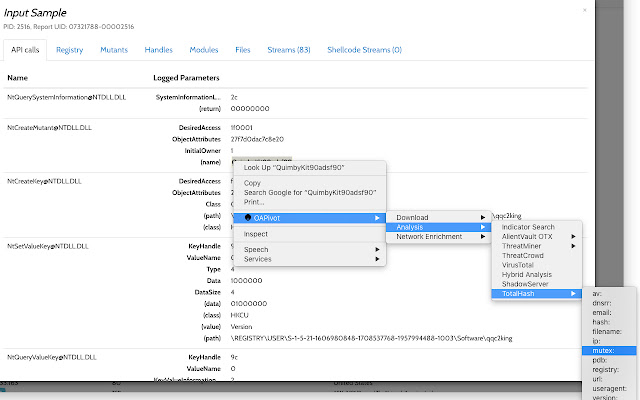Switch to the Registry tab
This screenshot has width=640, height=400.
[x=70, y=48]
